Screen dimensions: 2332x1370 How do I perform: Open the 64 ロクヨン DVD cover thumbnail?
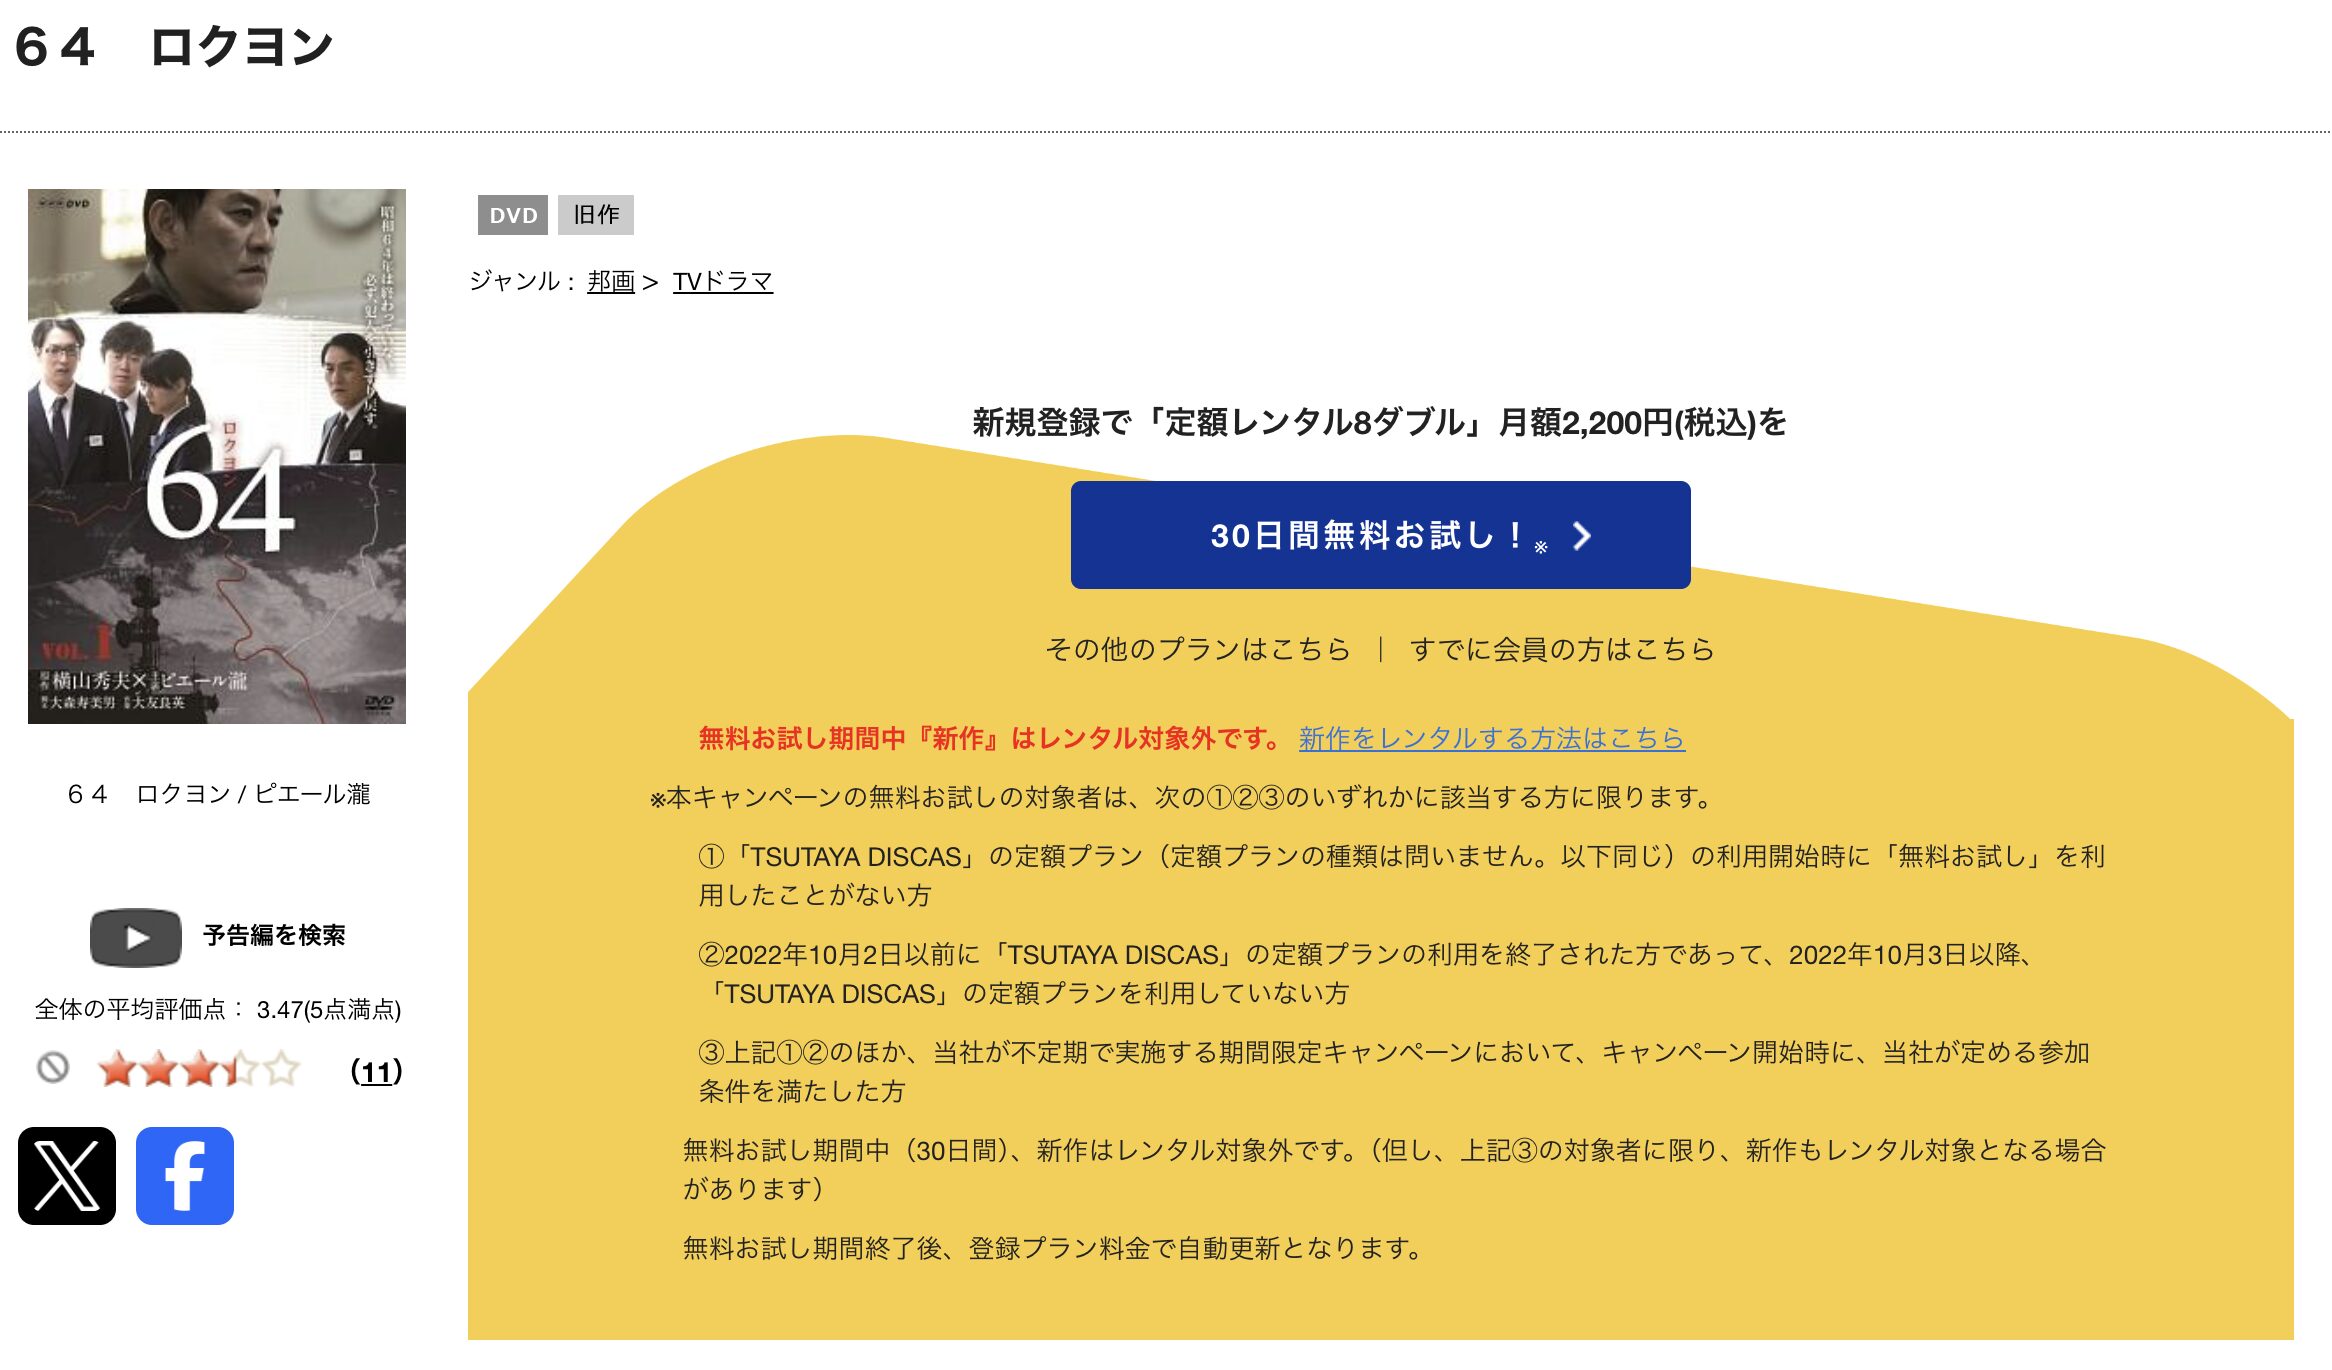217,456
